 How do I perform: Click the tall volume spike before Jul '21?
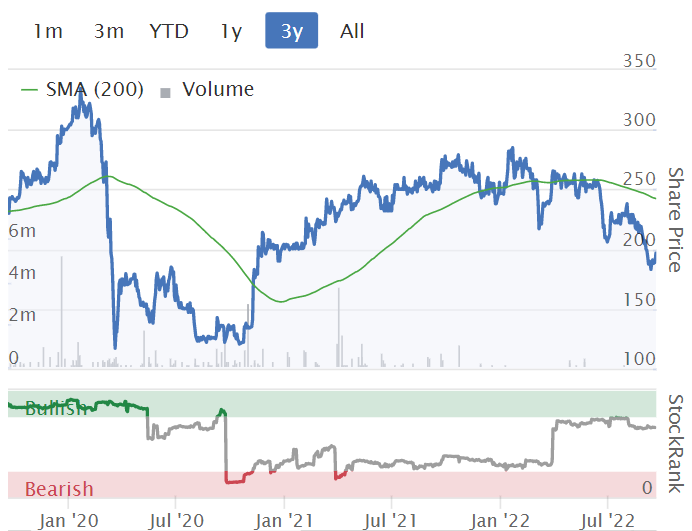[339, 327]
